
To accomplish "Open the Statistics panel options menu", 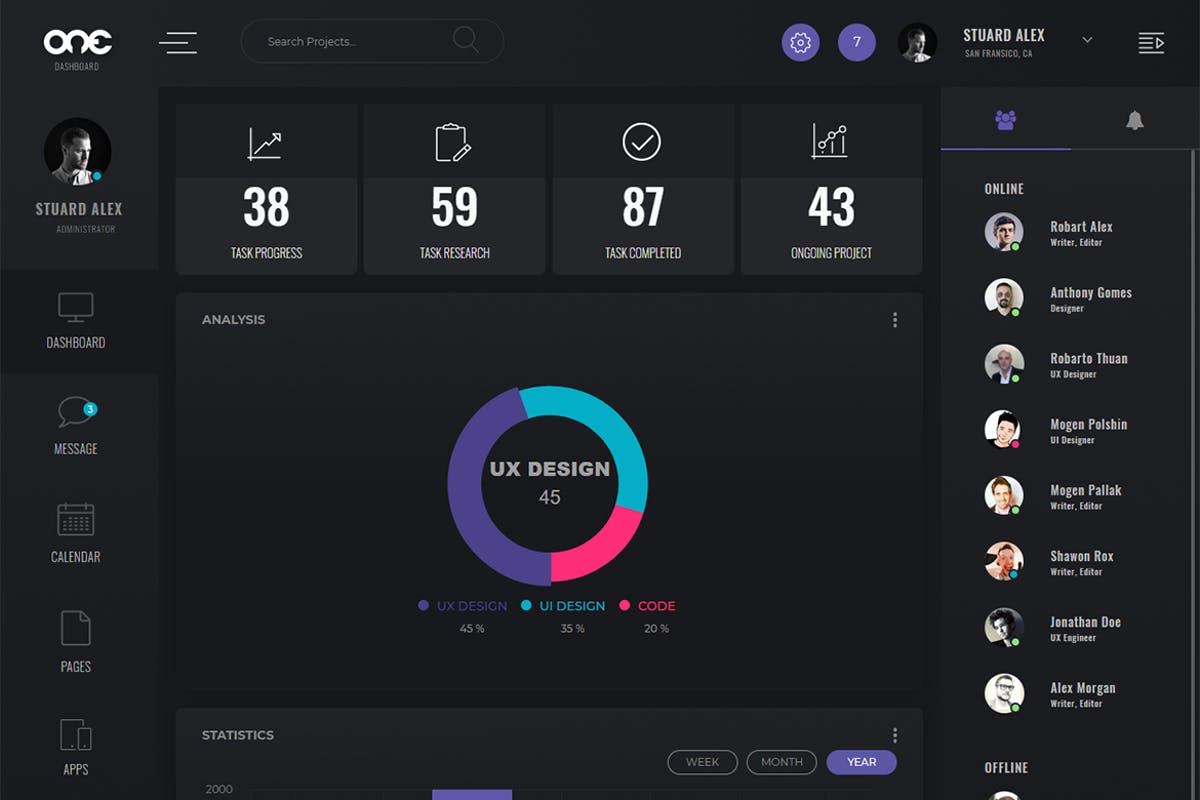I will (895, 734).
